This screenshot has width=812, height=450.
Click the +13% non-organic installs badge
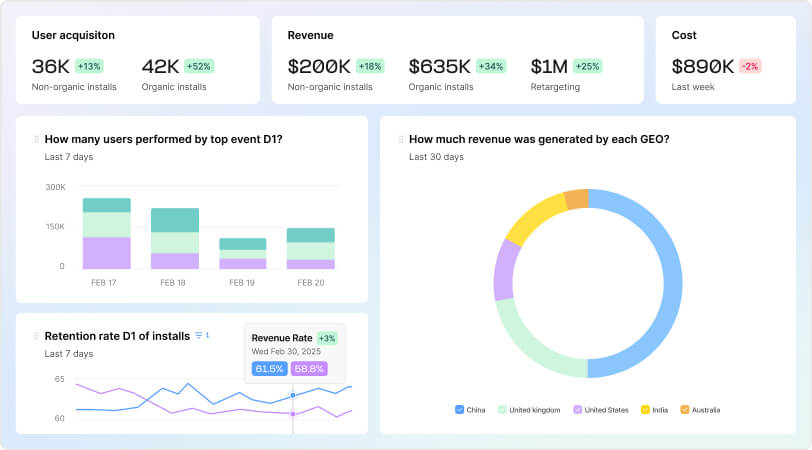point(89,66)
